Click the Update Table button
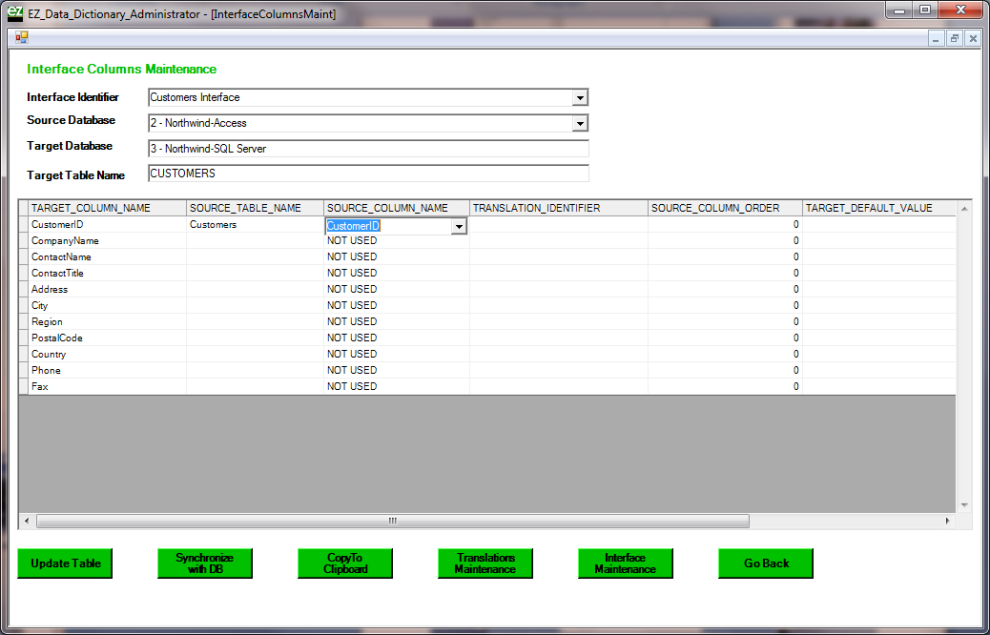The width and height of the screenshot is (990, 635). 65,563
